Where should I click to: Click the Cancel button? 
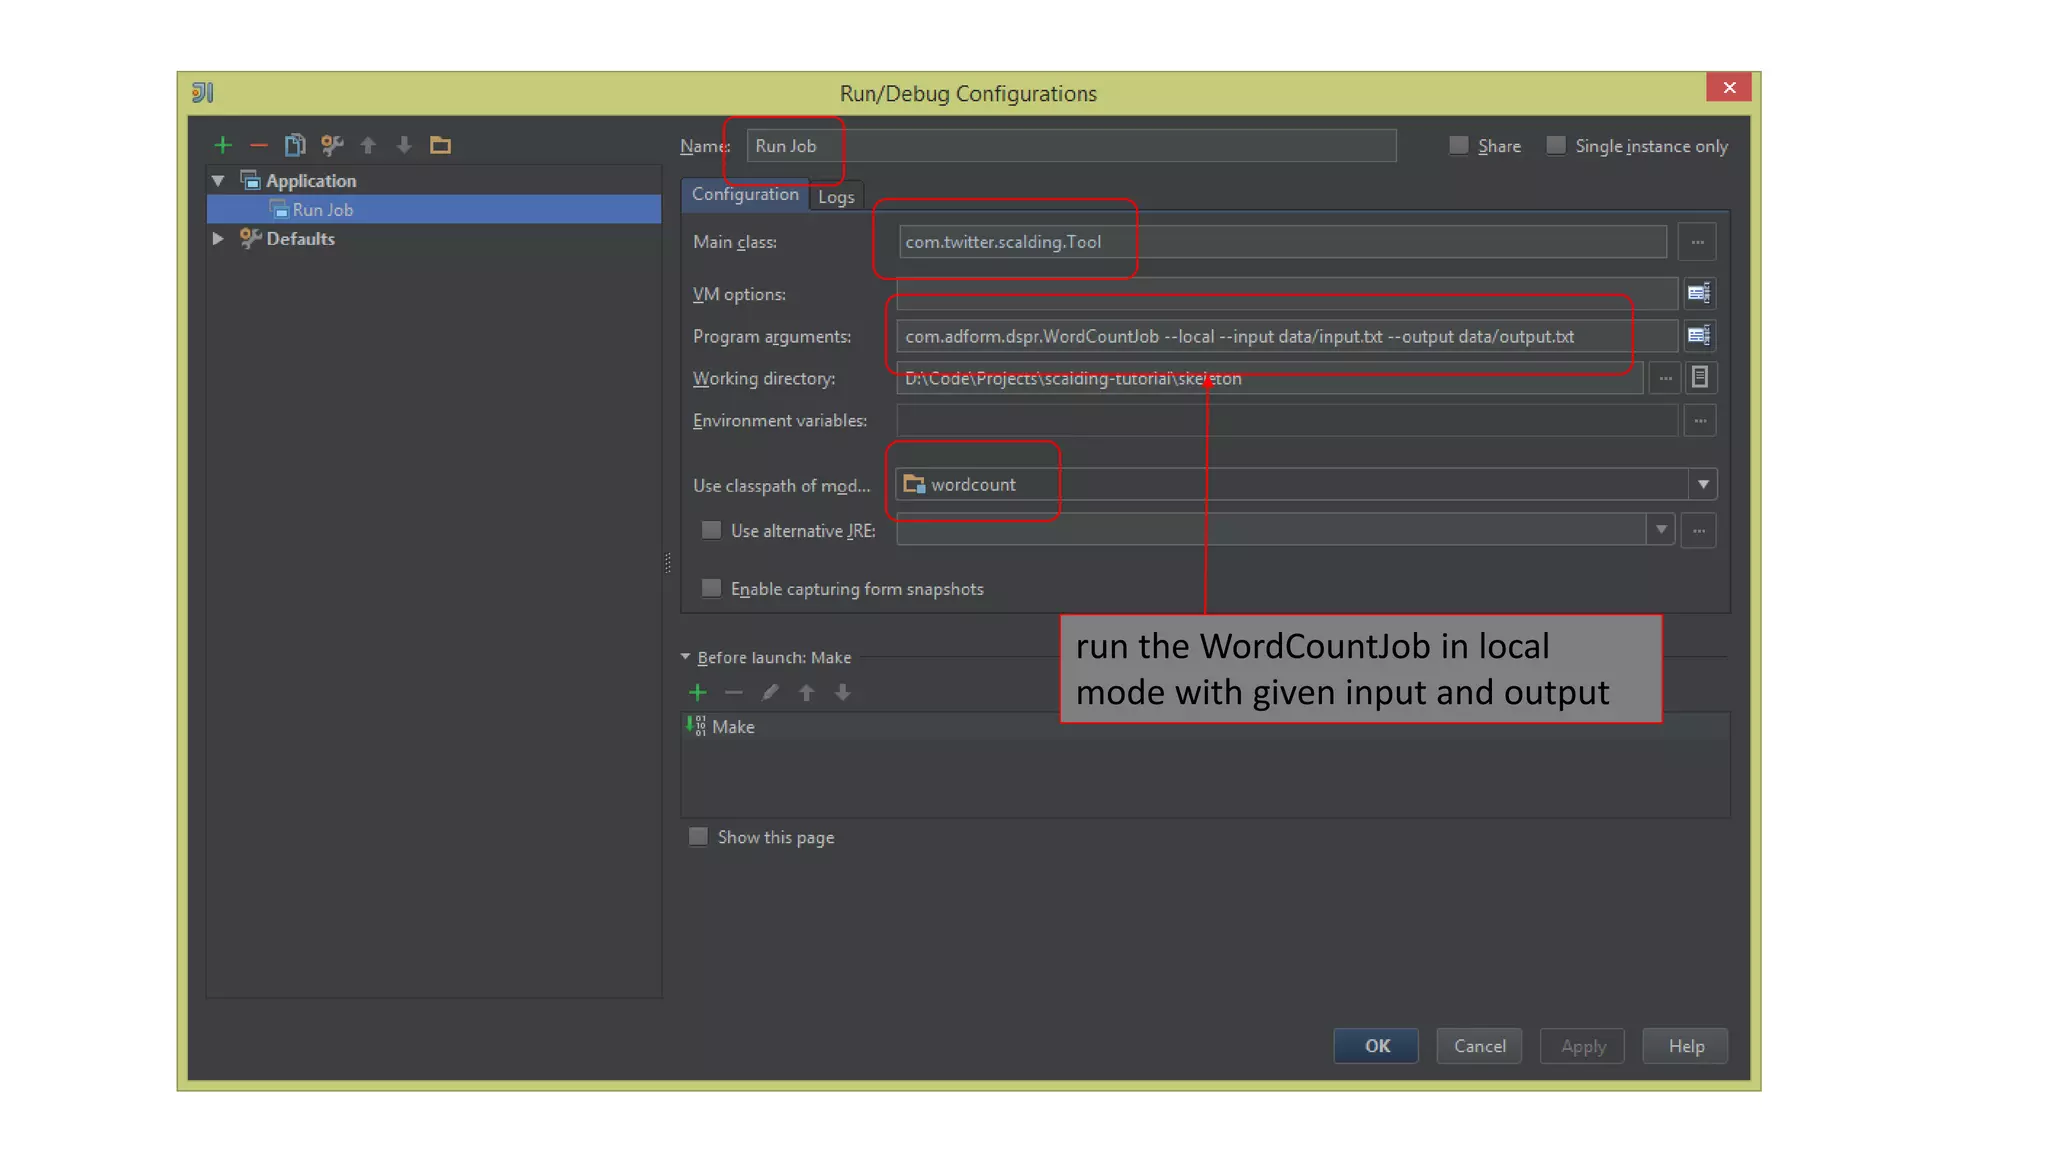point(1479,1046)
